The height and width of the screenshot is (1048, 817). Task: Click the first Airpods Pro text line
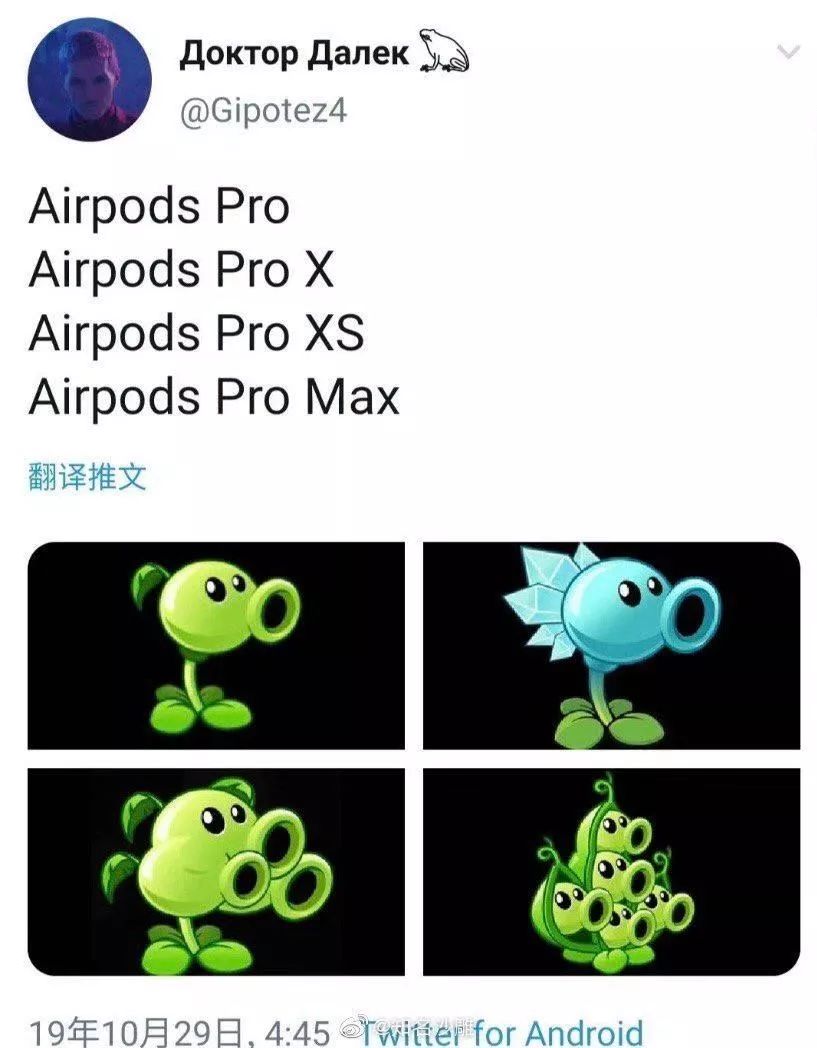tap(159, 206)
